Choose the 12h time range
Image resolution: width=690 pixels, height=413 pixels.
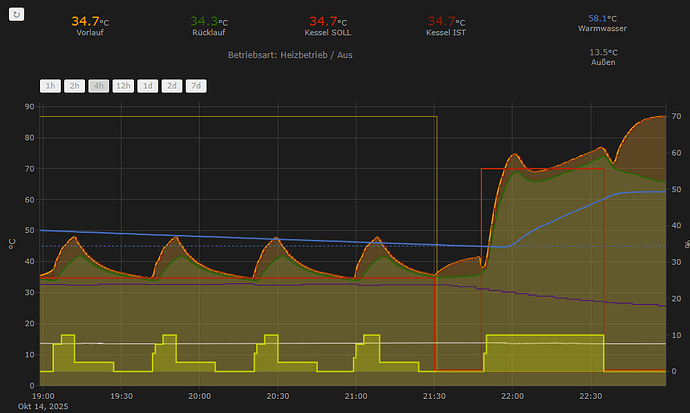123,86
